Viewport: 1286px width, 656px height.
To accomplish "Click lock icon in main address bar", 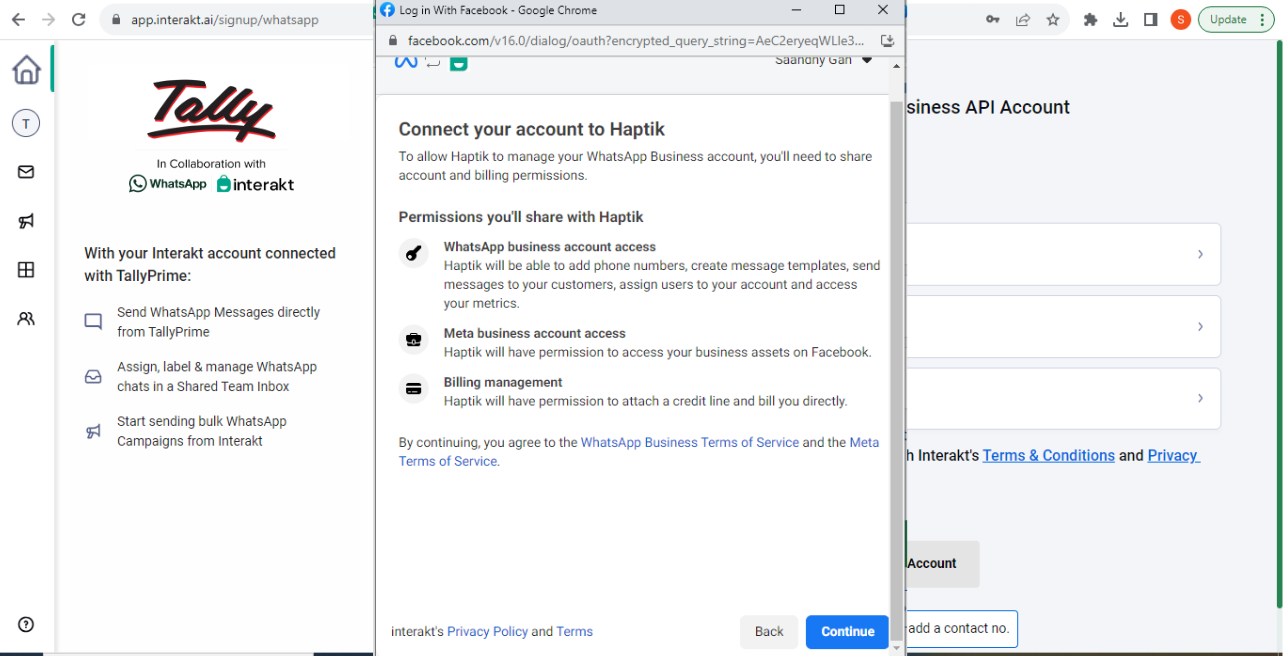I will pyautogui.click(x=116, y=19).
